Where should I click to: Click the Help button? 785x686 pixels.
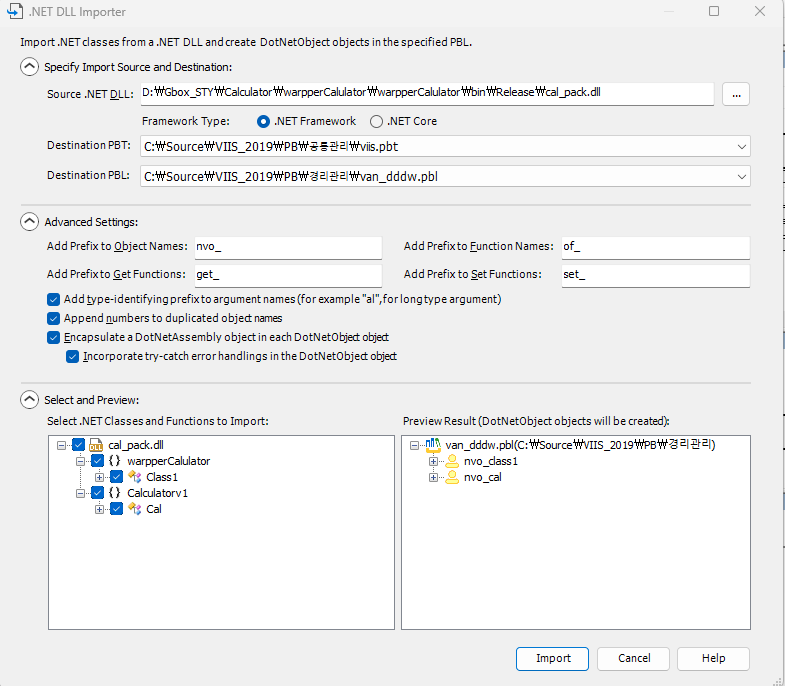point(713,658)
